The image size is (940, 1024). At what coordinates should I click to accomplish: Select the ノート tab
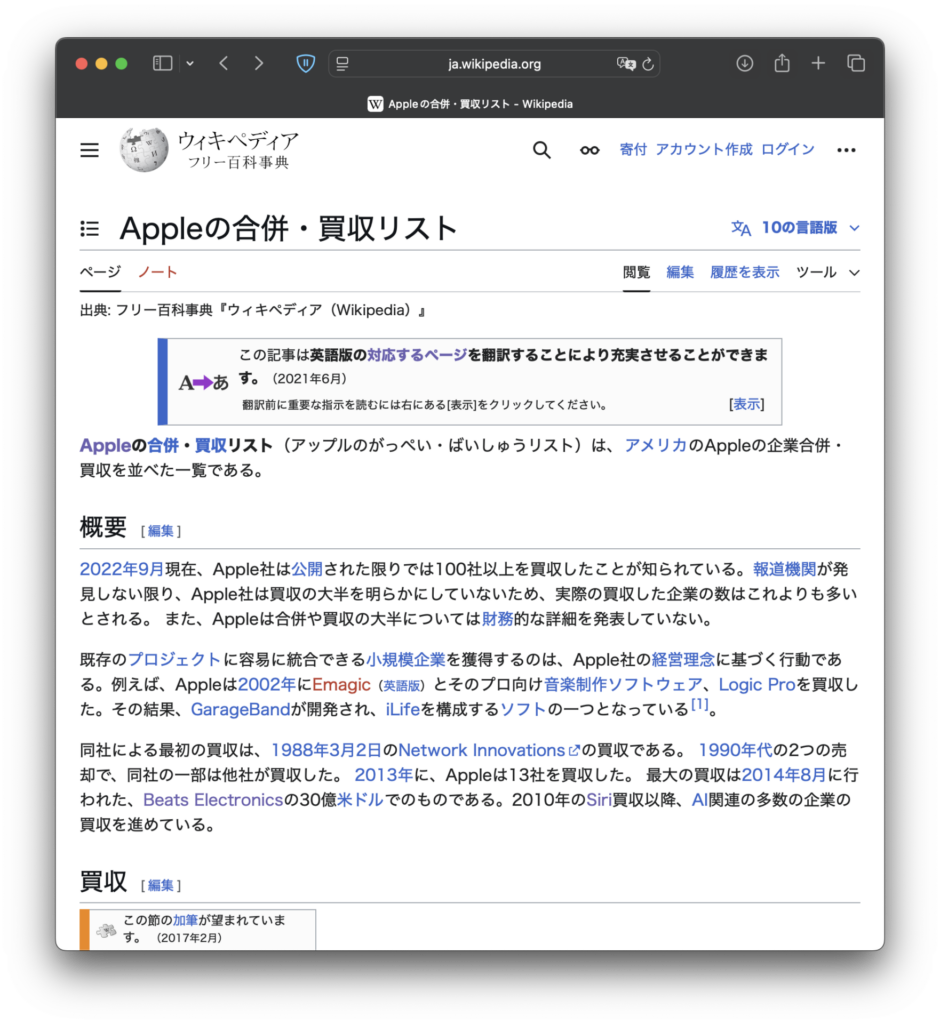point(157,272)
